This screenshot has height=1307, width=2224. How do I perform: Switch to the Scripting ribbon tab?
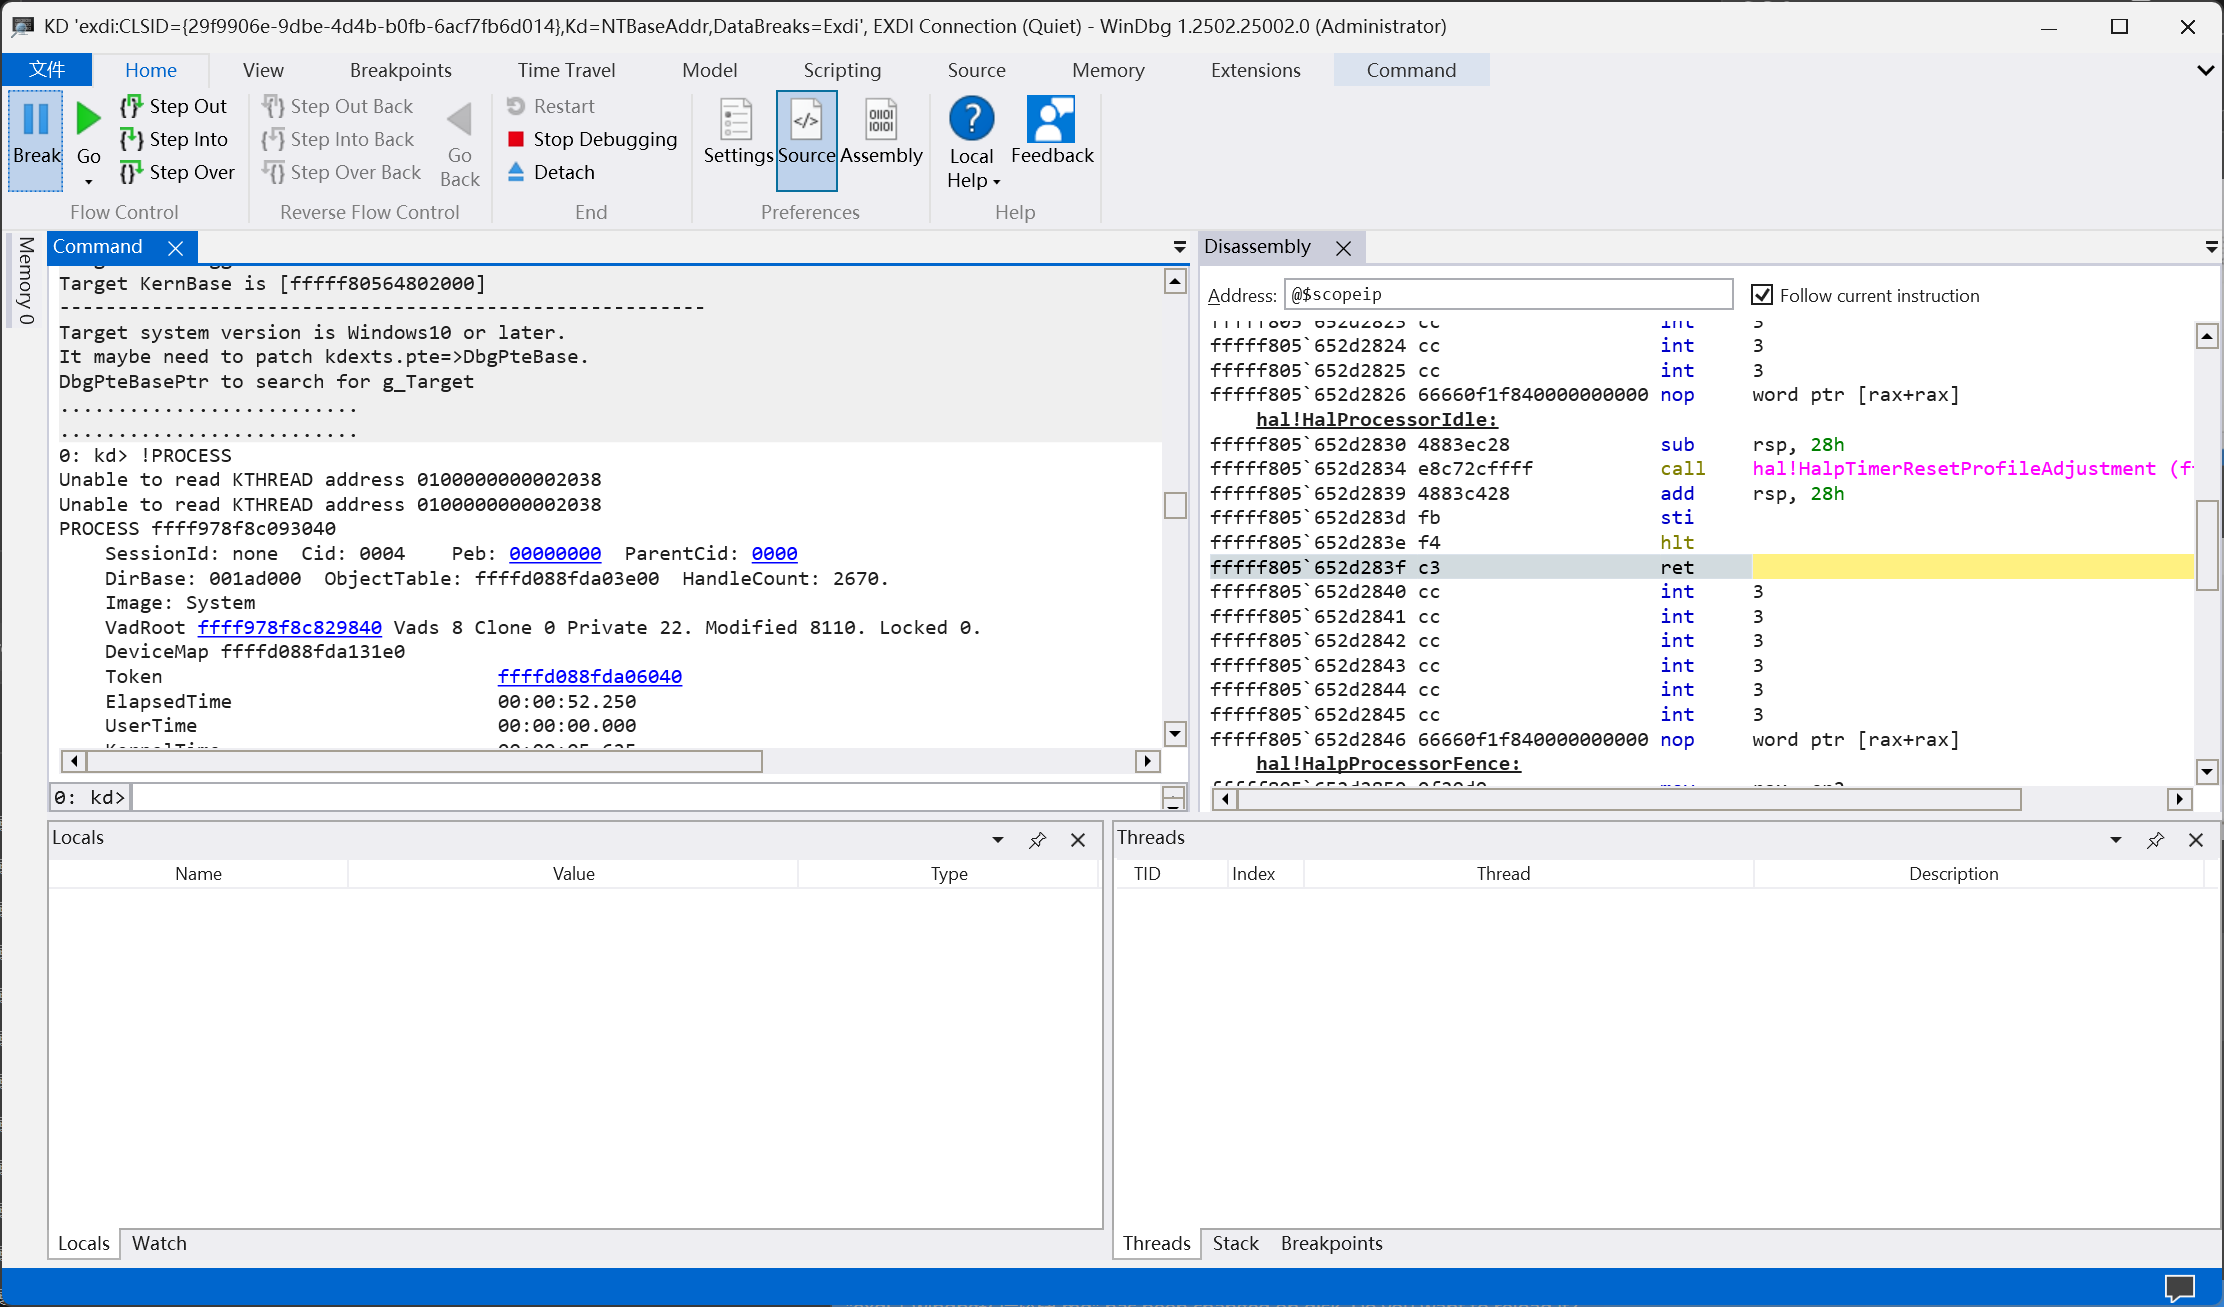click(842, 70)
